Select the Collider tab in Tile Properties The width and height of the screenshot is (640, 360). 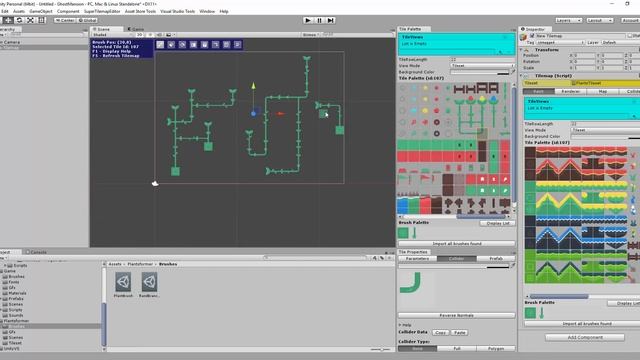tap(456, 259)
